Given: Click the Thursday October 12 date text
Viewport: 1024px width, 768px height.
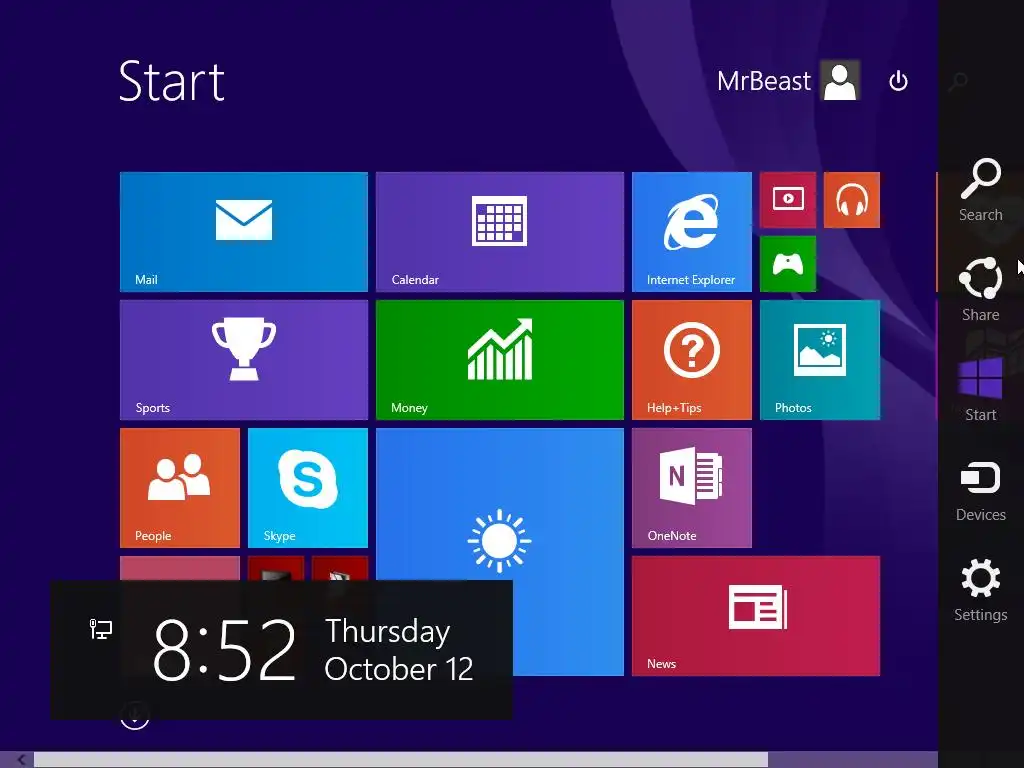Looking at the screenshot, I should click(x=398, y=650).
